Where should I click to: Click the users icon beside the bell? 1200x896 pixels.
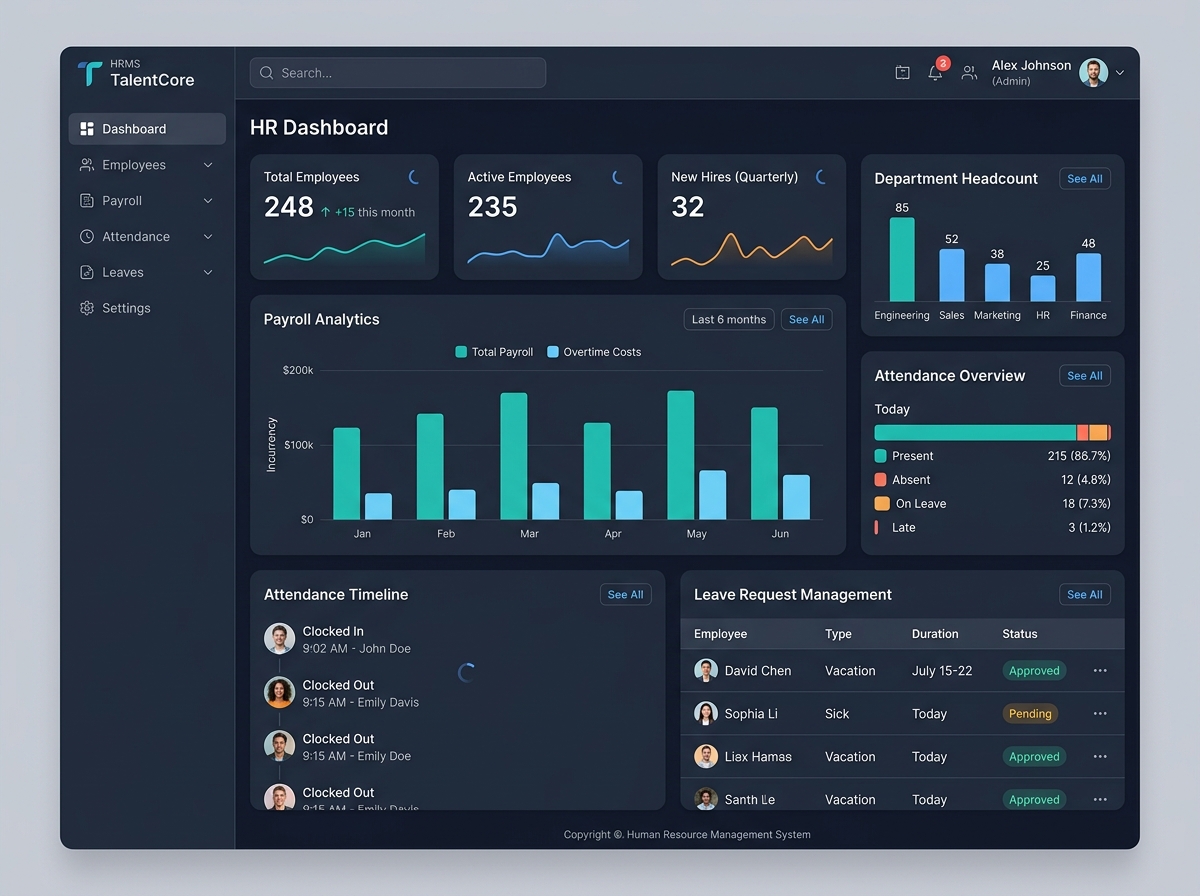click(969, 72)
